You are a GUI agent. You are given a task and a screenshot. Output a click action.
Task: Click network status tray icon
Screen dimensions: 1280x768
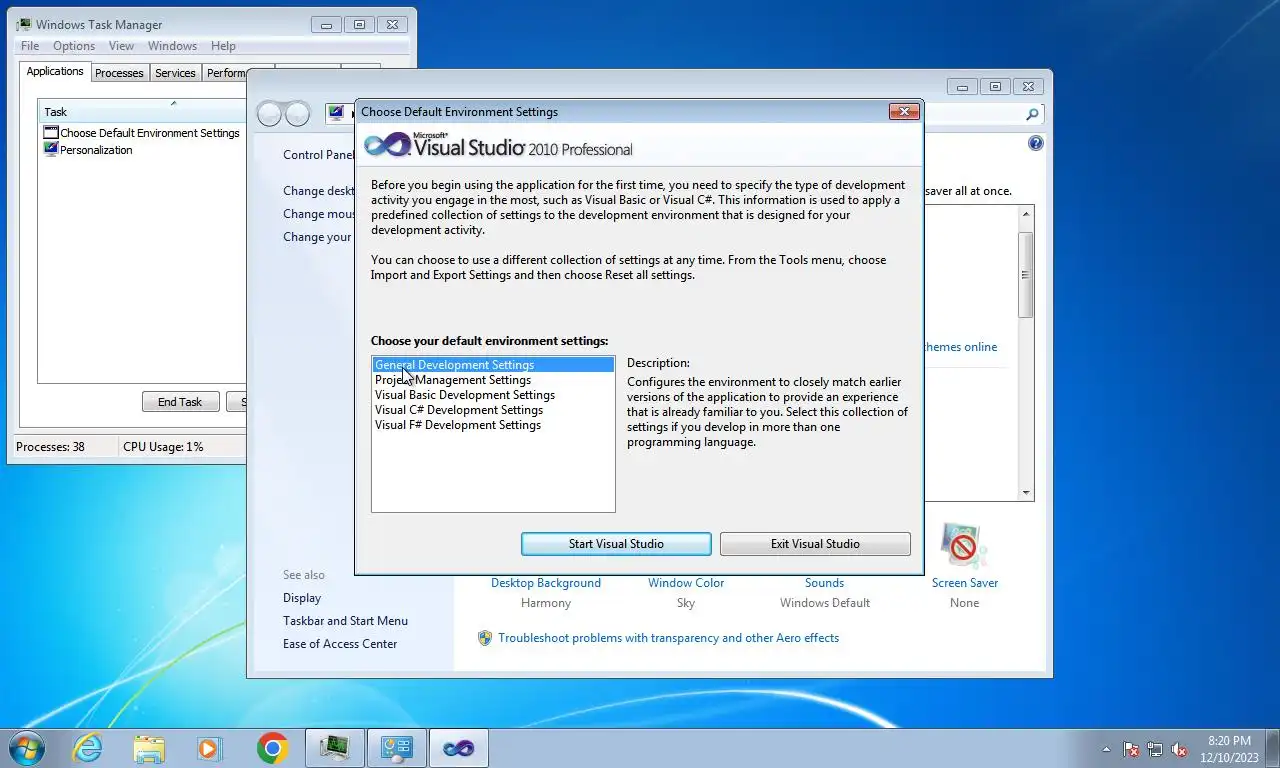pyautogui.click(x=1155, y=749)
